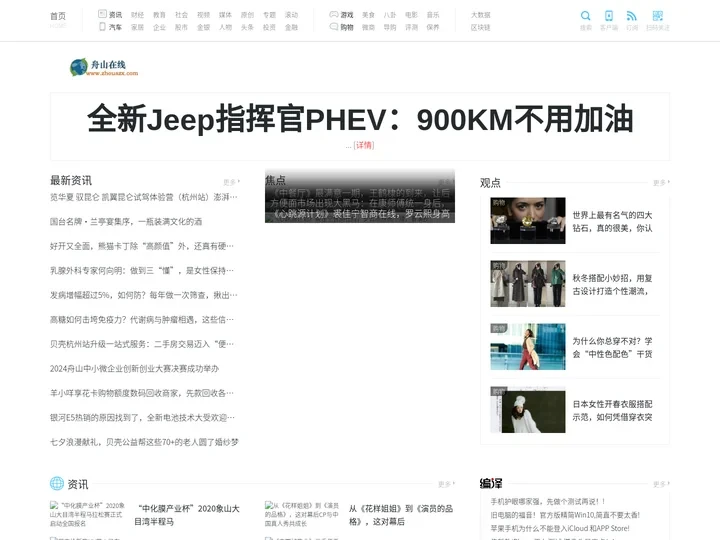Open the 秋冬搭配 coats thumbnail
The image size is (720, 540).
tap(528, 283)
